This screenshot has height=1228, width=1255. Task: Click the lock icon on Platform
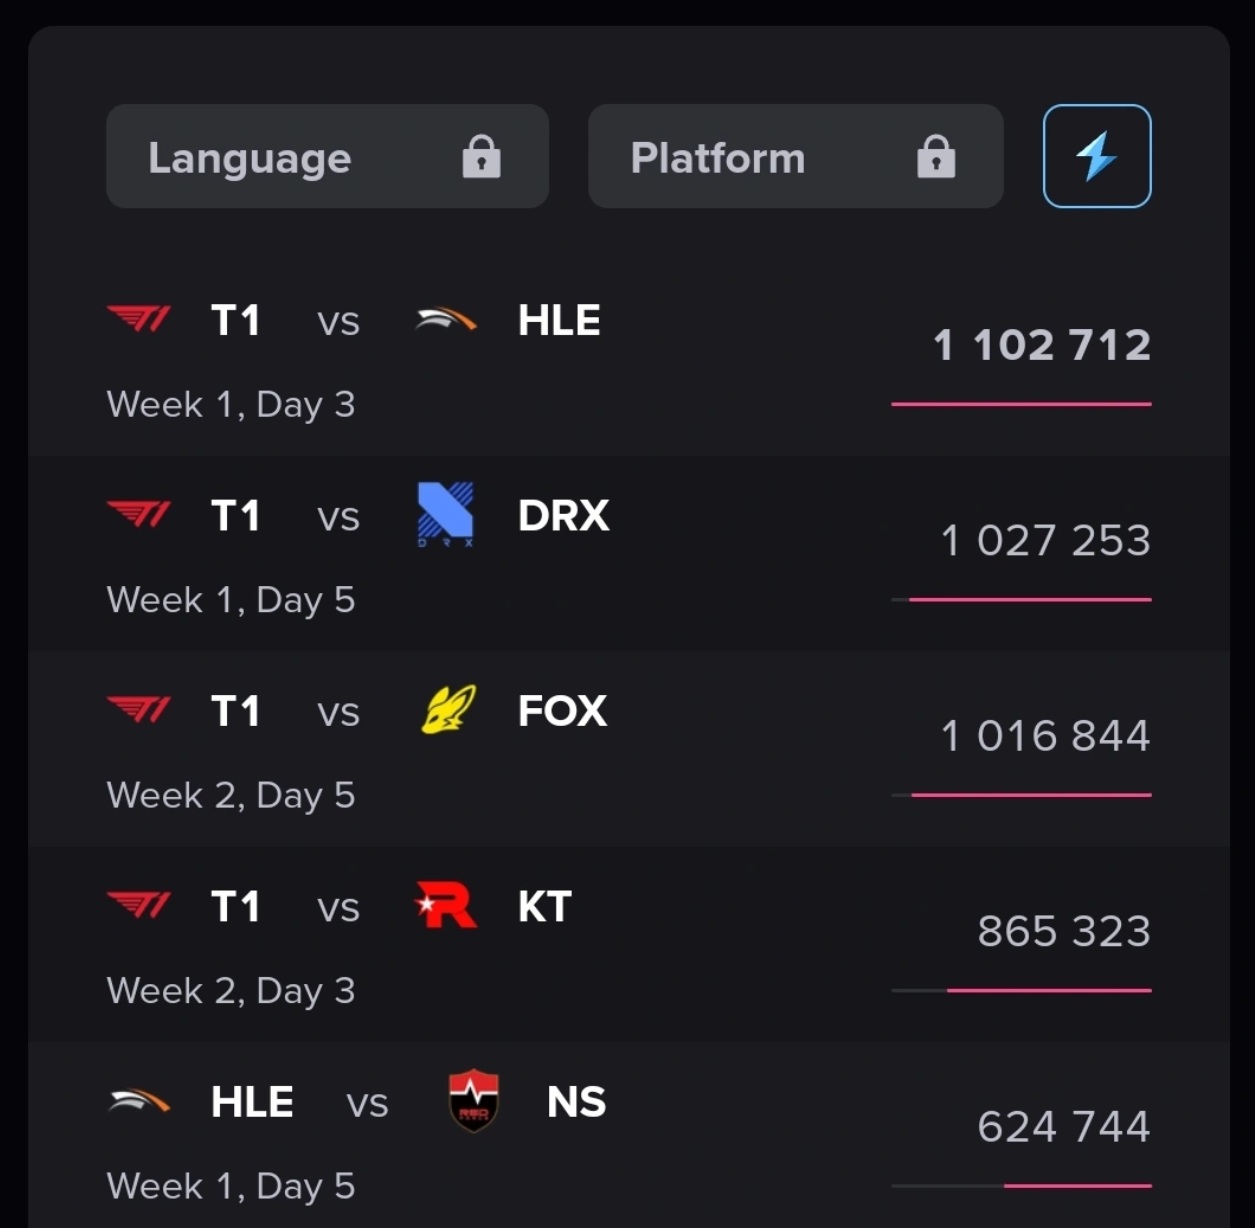coord(936,157)
